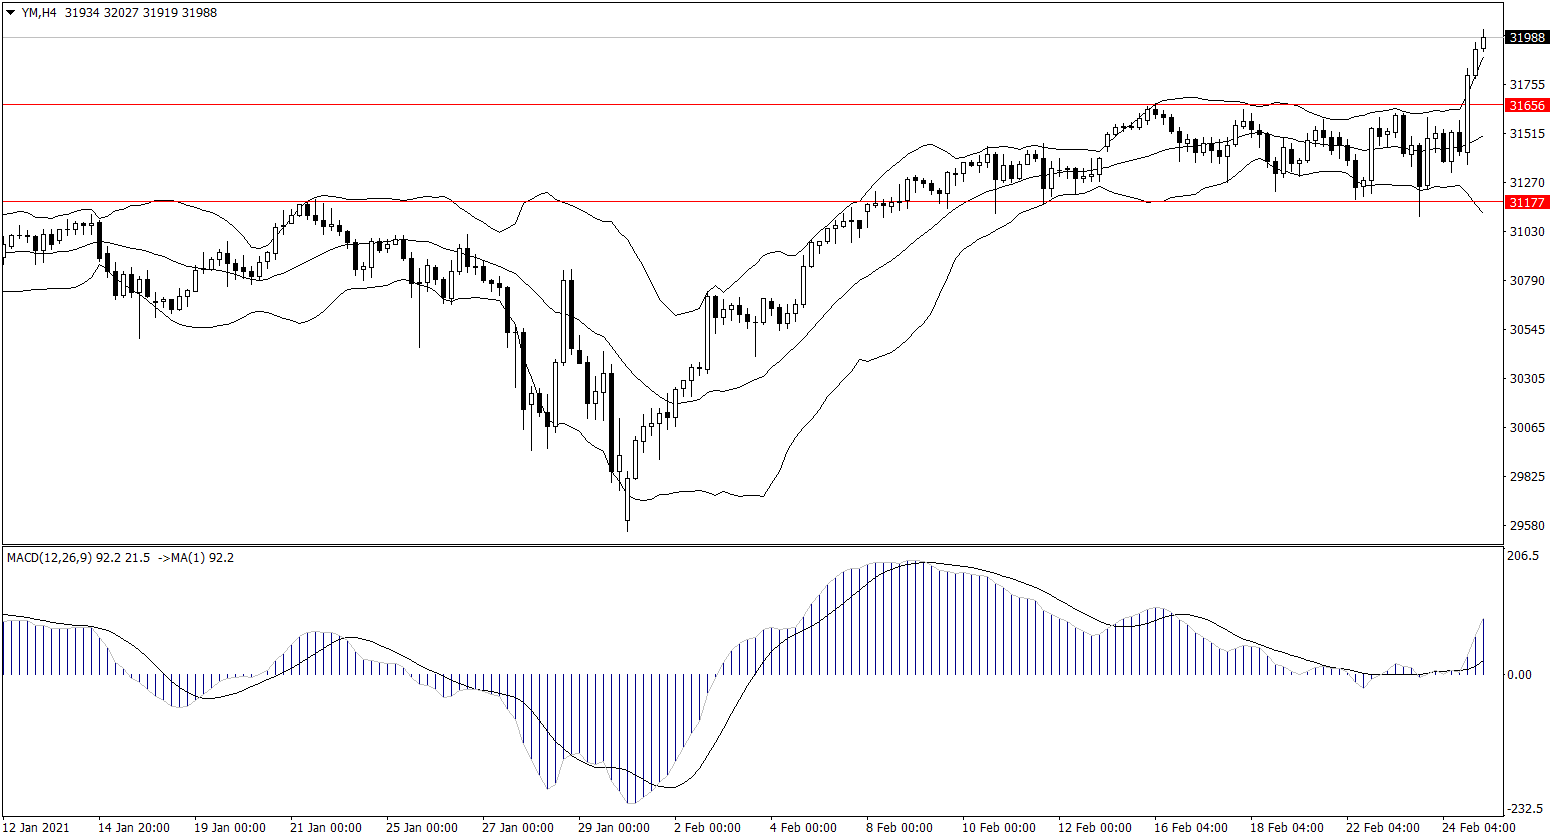Click the 30305 price axis label

(1527, 379)
